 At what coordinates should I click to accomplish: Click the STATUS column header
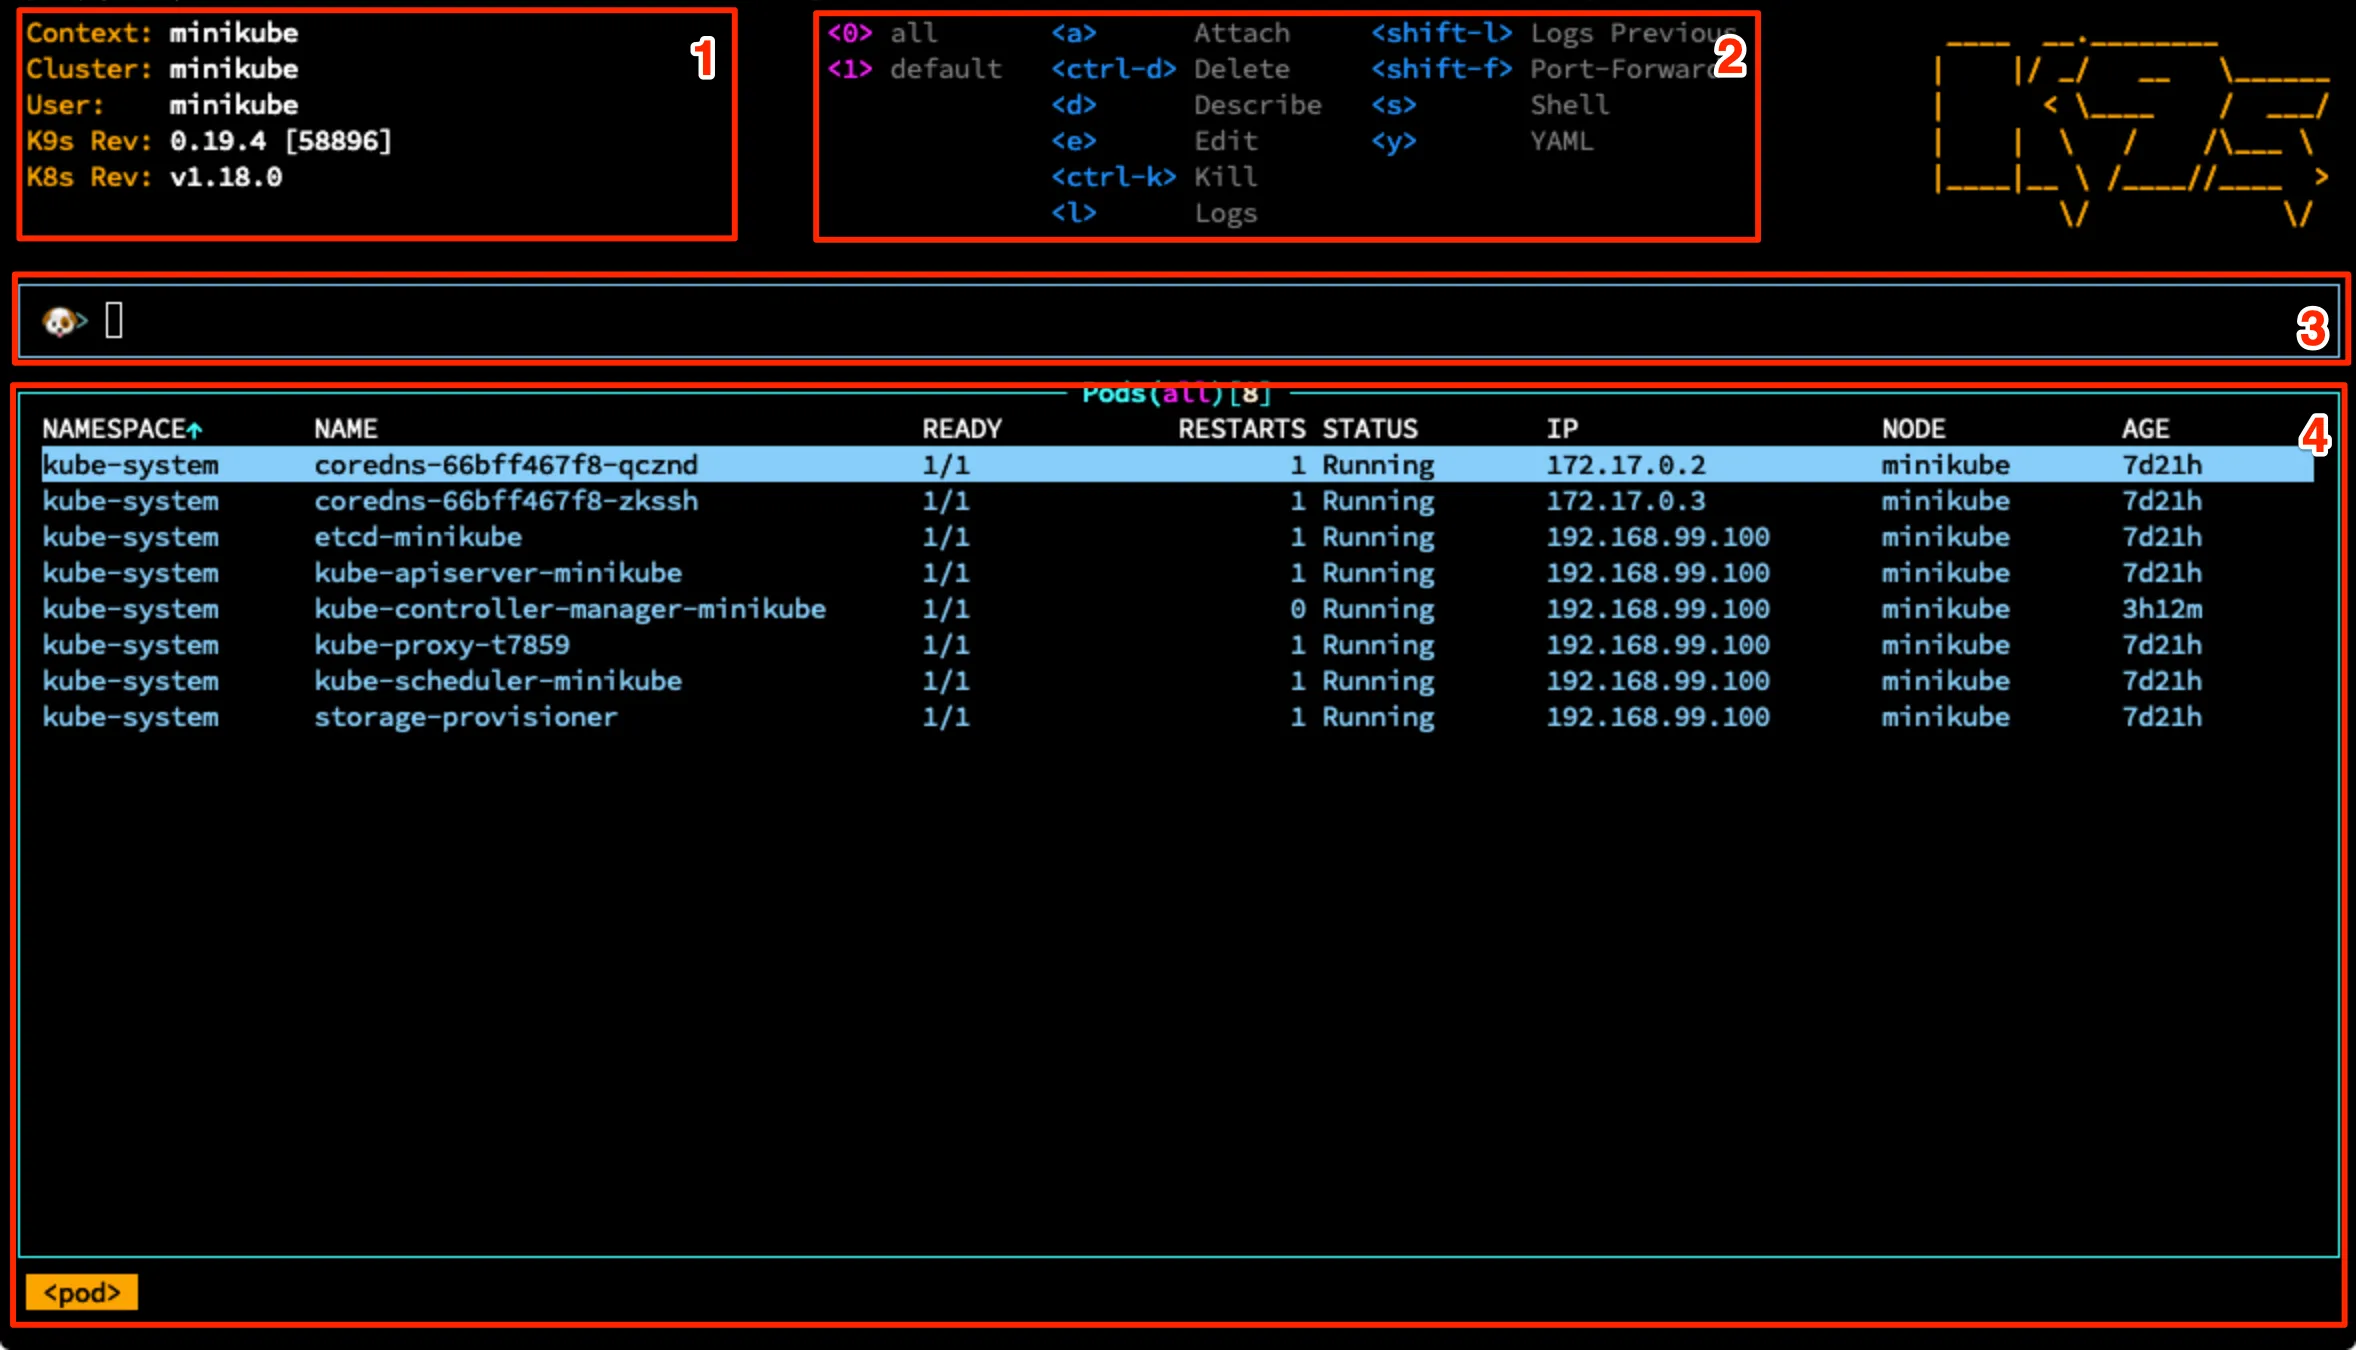1370,429
